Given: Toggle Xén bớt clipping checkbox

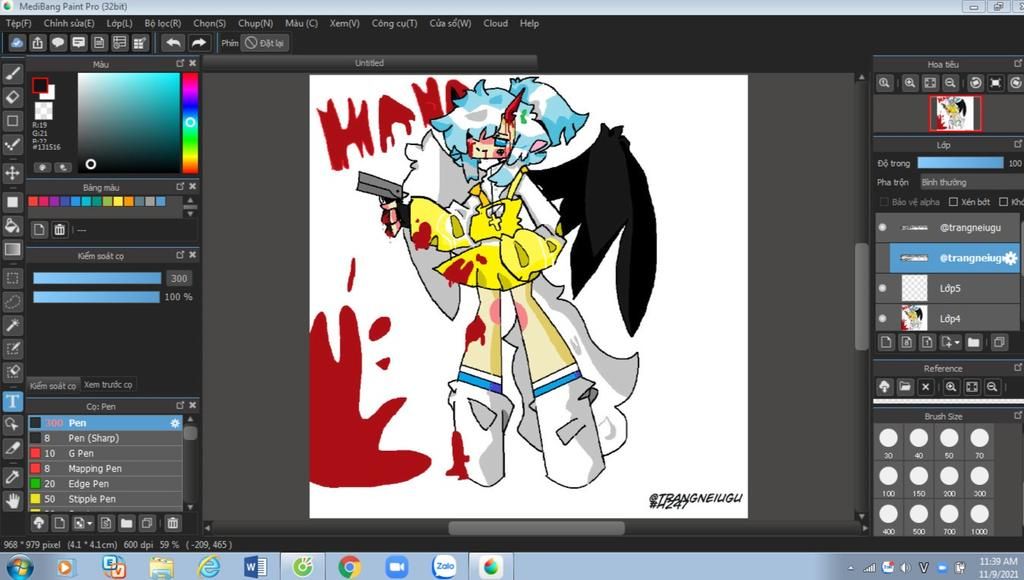Looking at the screenshot, I should pyautogui.click(x=953, y=202).
